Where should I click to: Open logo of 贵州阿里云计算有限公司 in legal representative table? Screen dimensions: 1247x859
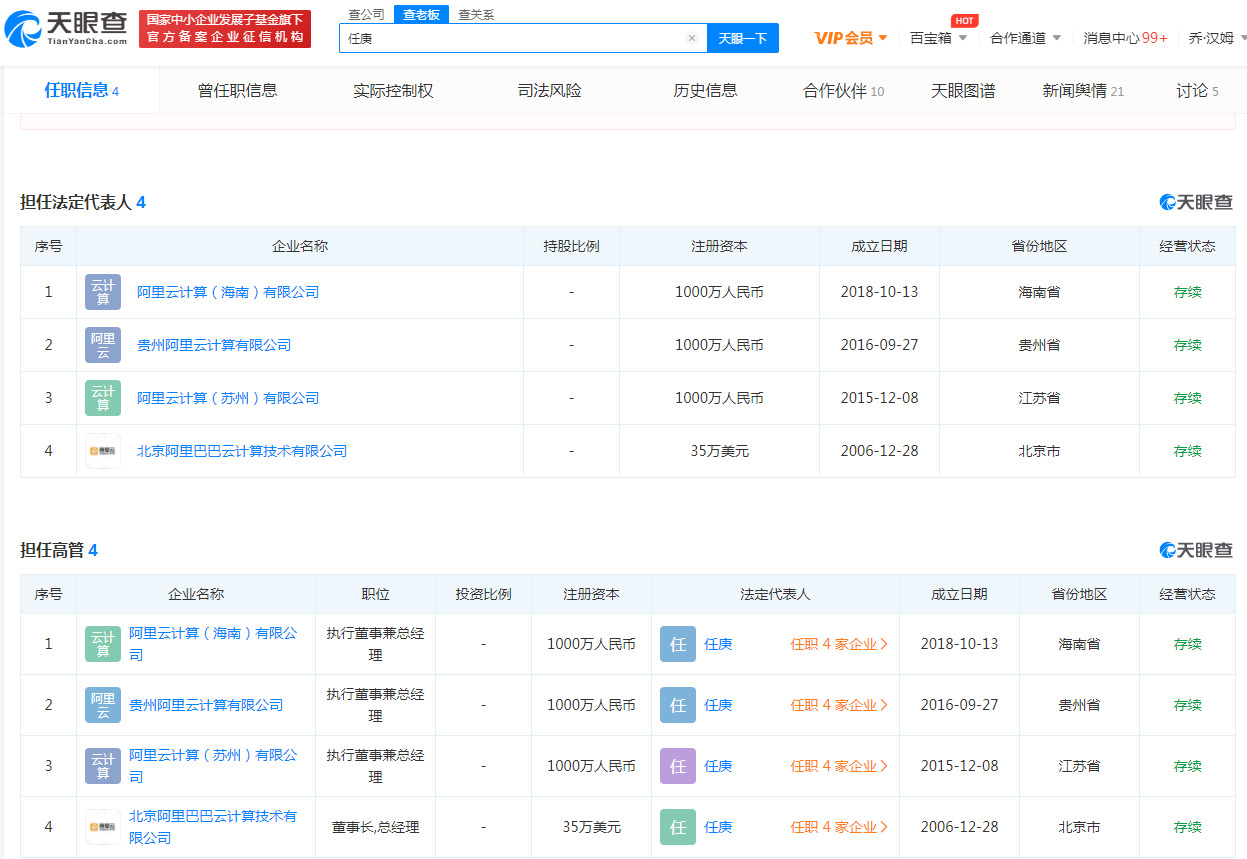tap(103, 345)
